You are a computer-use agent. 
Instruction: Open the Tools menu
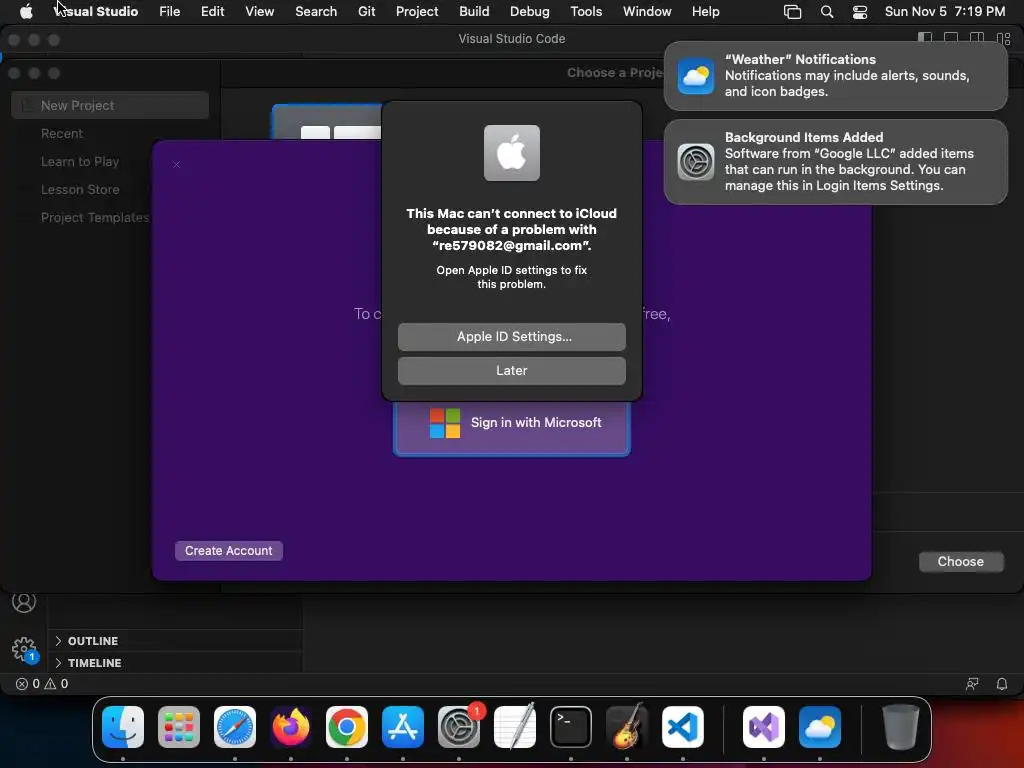586,12
